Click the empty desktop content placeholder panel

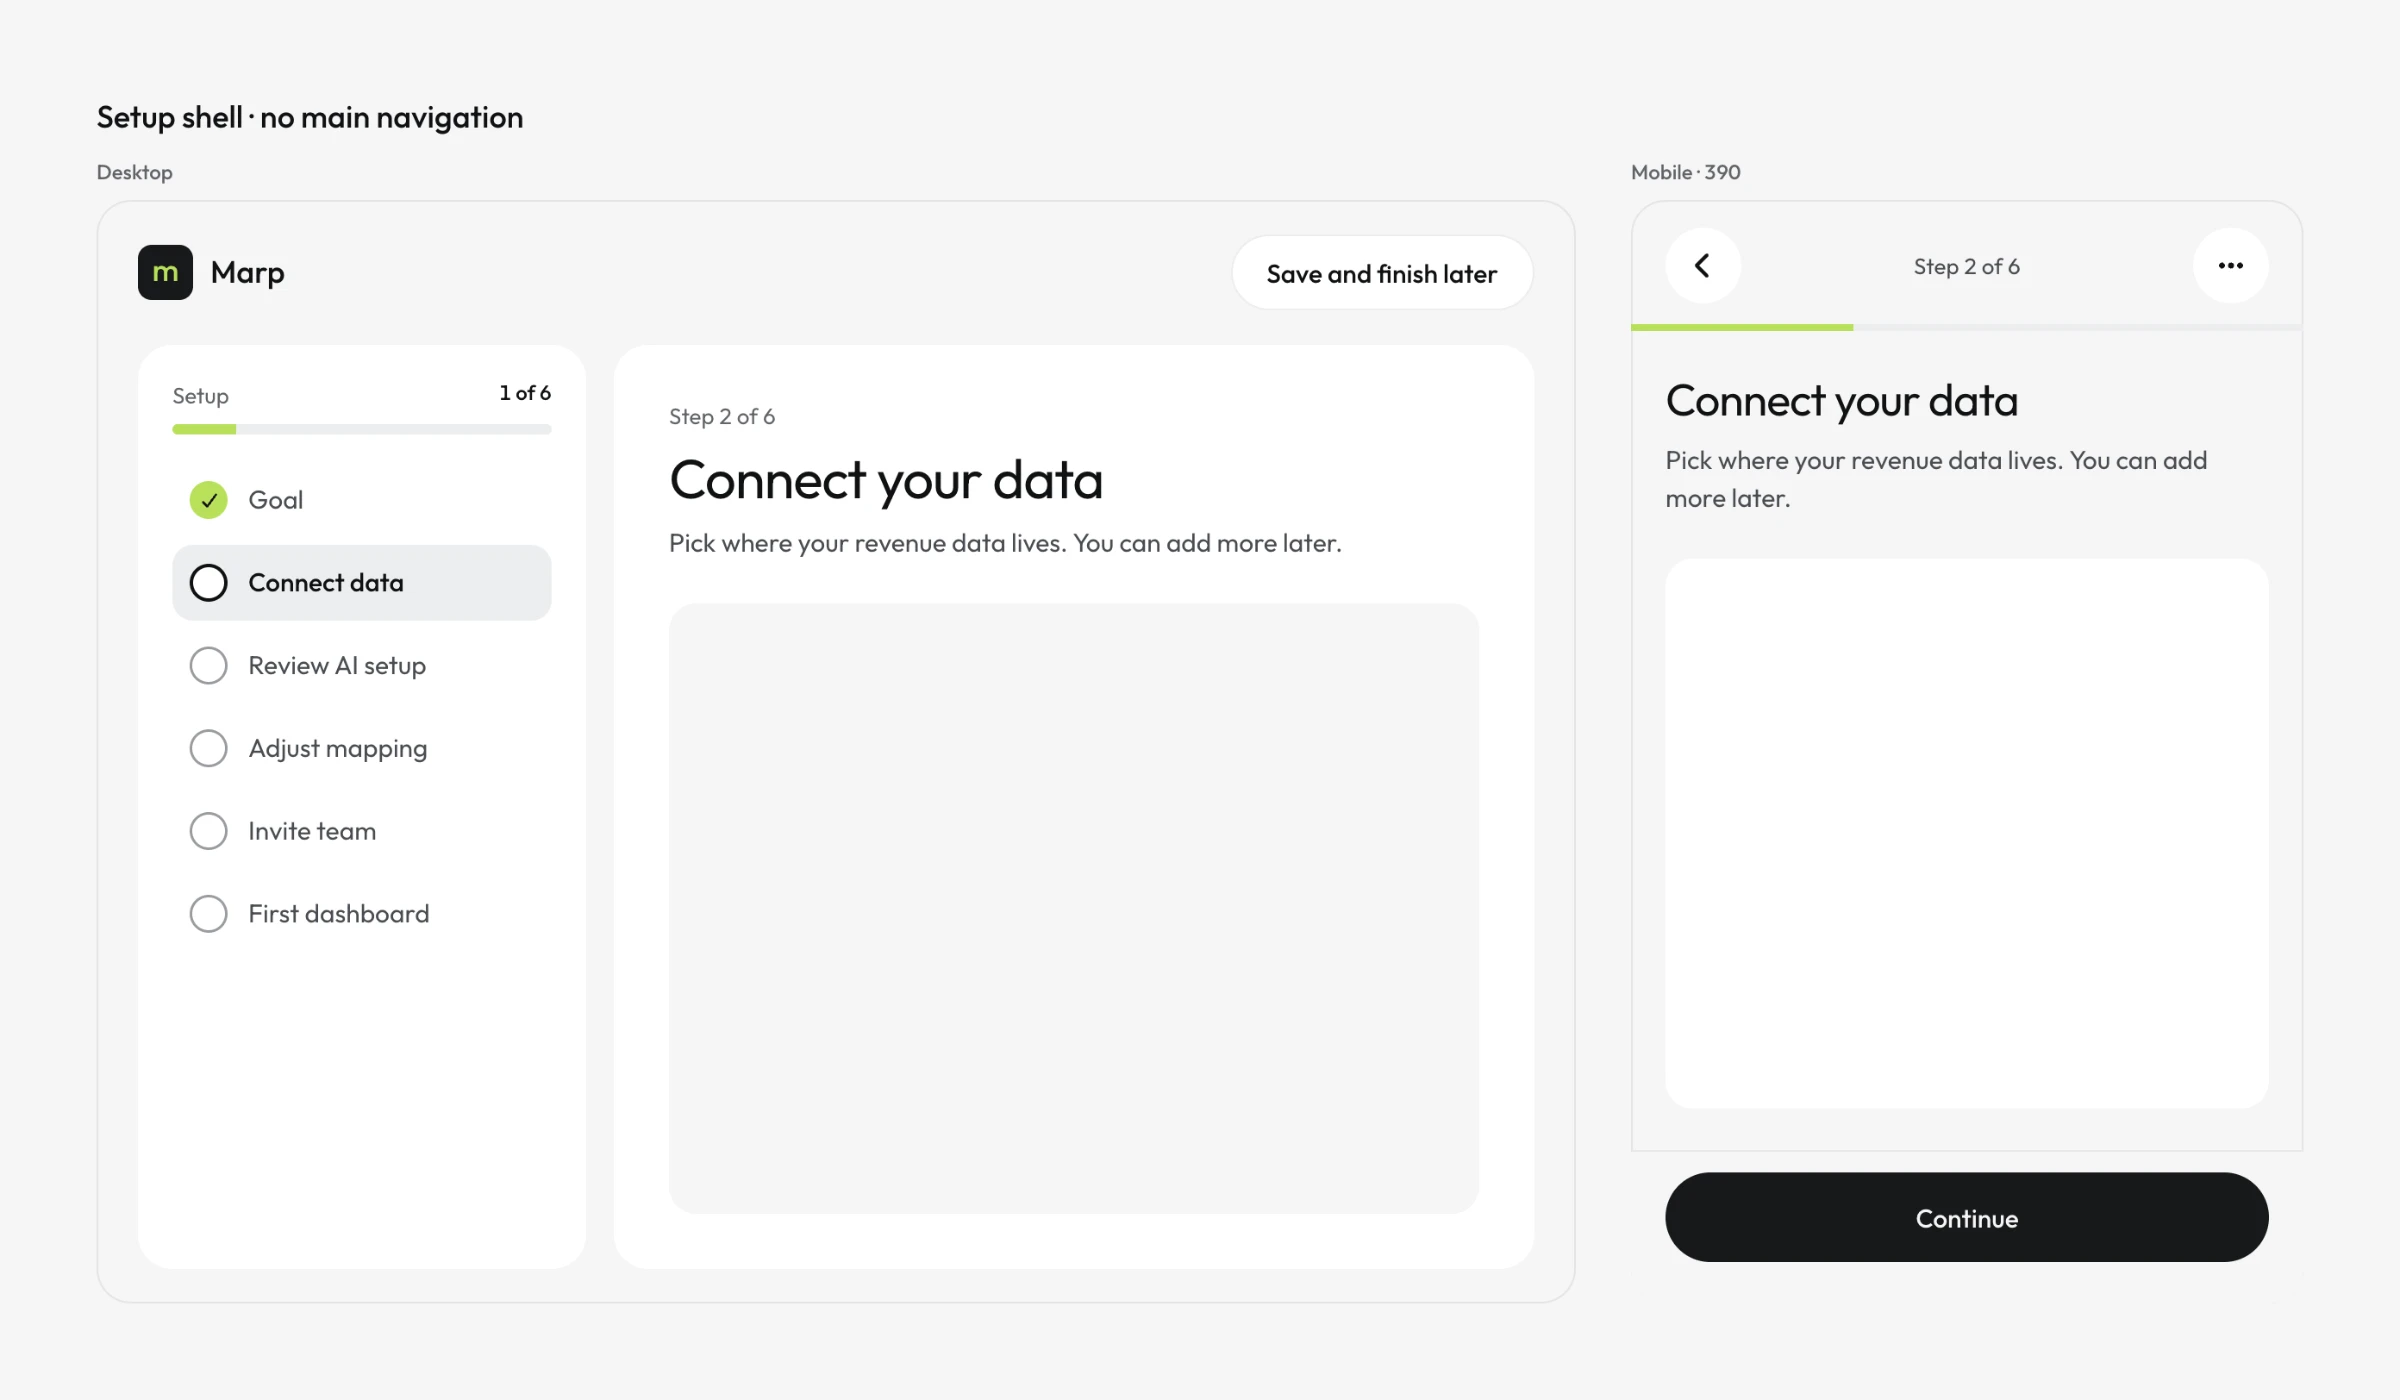tap(1073, 908)
